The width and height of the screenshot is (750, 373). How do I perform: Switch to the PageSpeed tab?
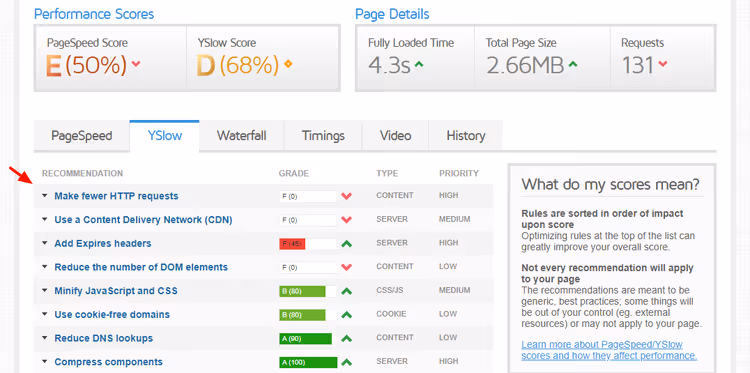[x=82, y=136]
